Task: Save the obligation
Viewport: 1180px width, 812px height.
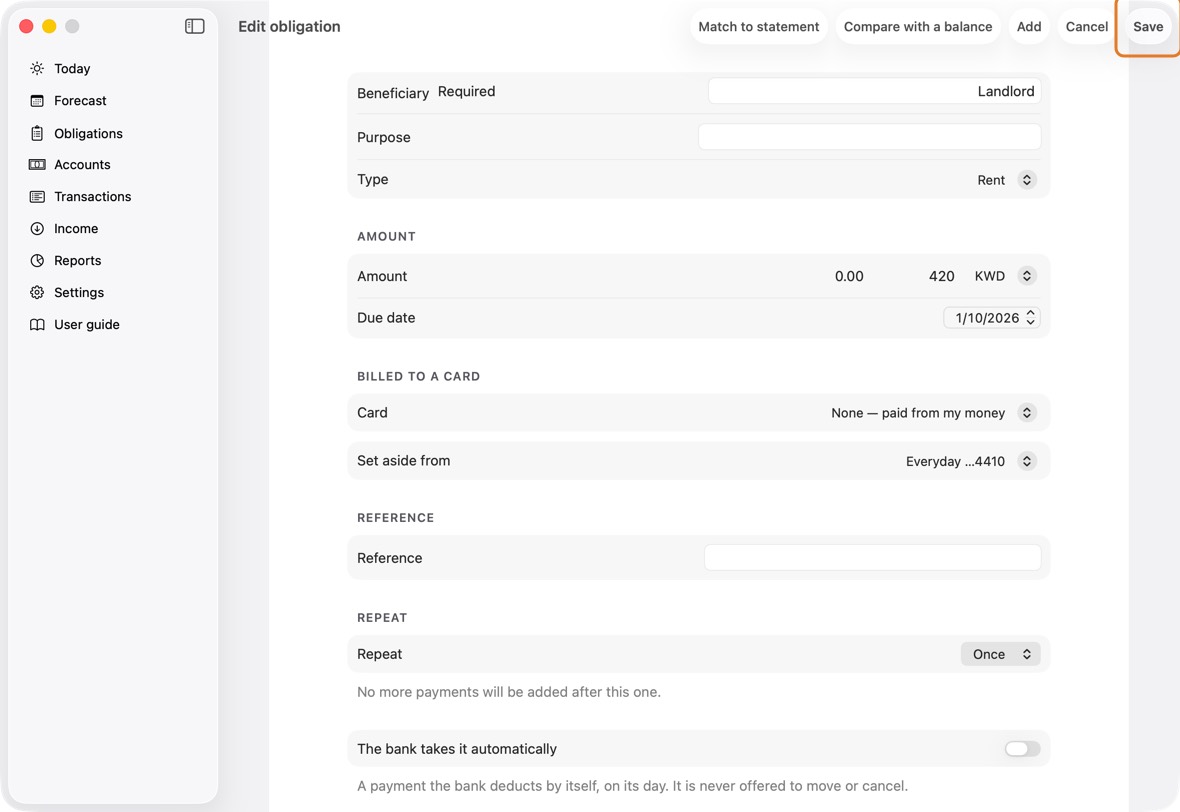Action: (1148, 26)
